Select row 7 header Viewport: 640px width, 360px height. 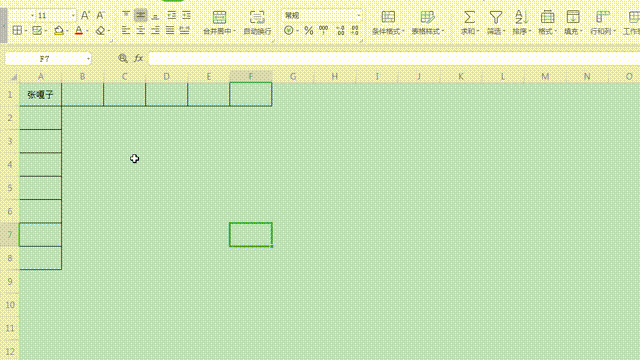click(9, 235)
